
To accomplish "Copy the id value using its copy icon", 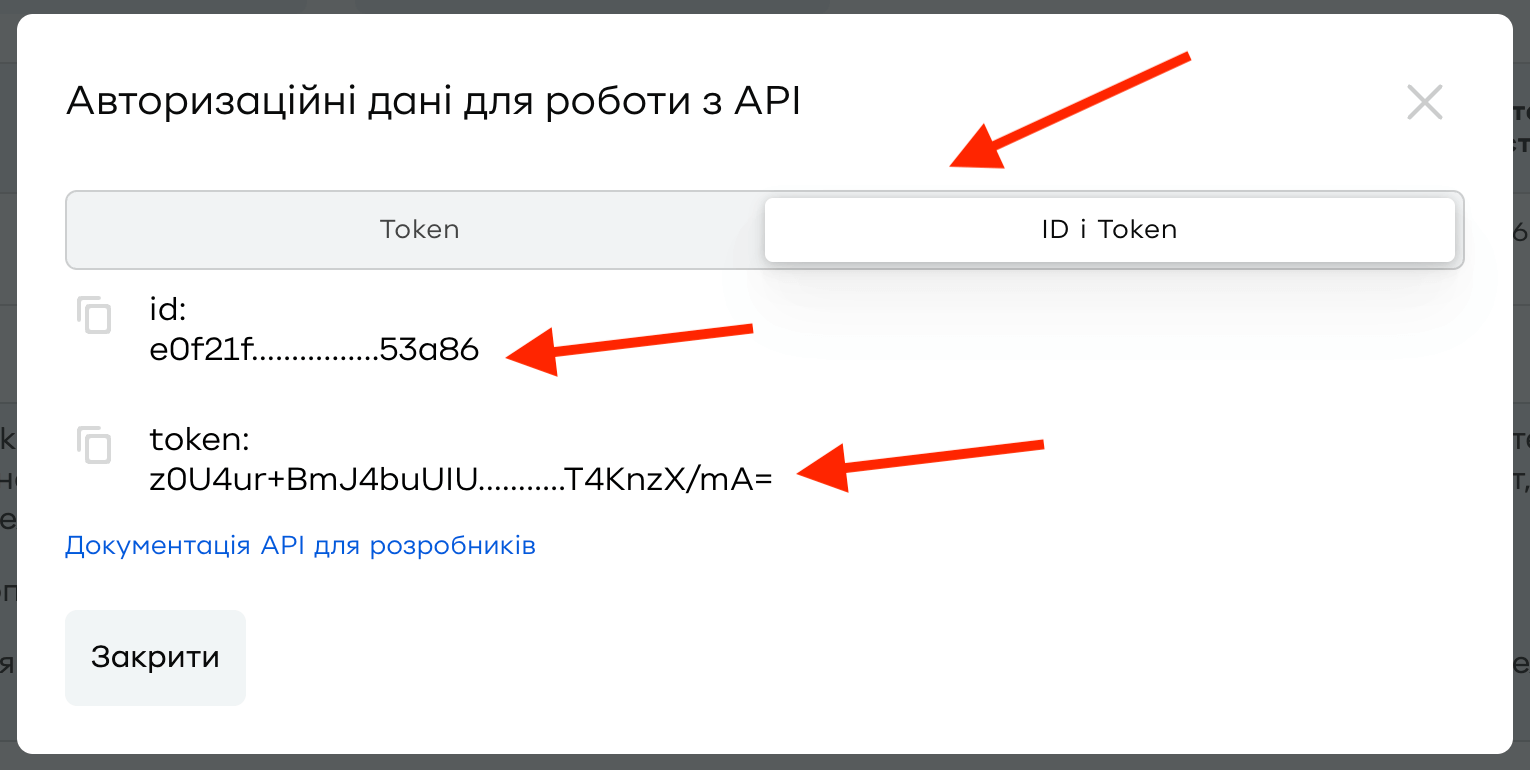I will 95,315.
